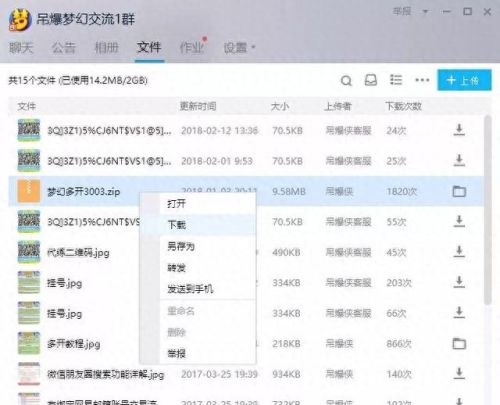
Task: Click the orange zip file icon
Action: (29, 191)
